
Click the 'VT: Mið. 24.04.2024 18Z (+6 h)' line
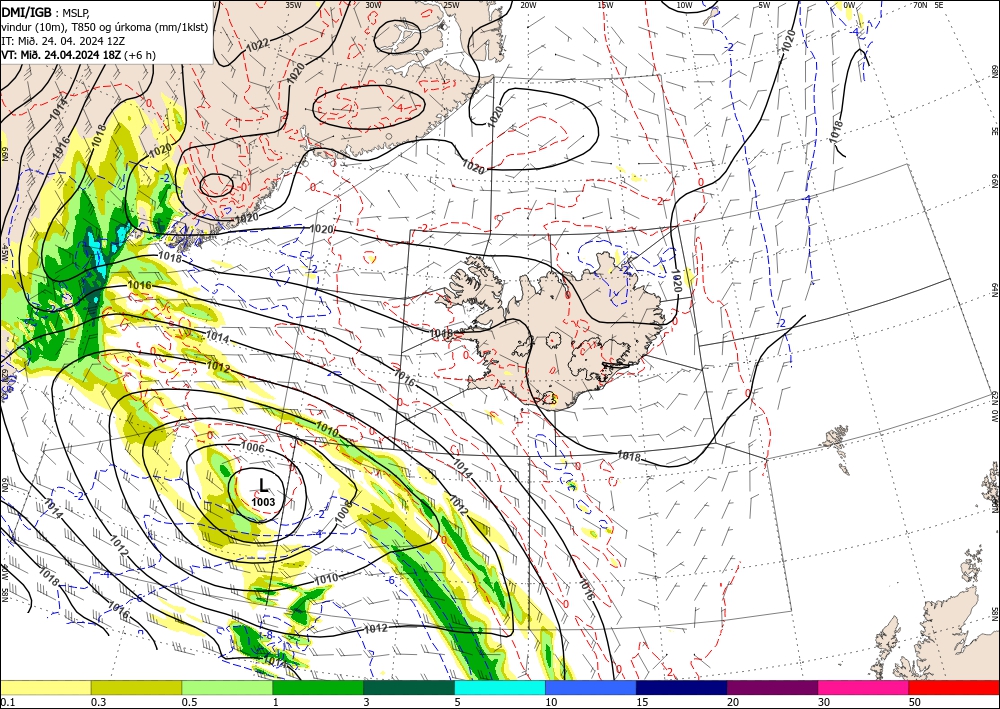[x=78, y=55]
